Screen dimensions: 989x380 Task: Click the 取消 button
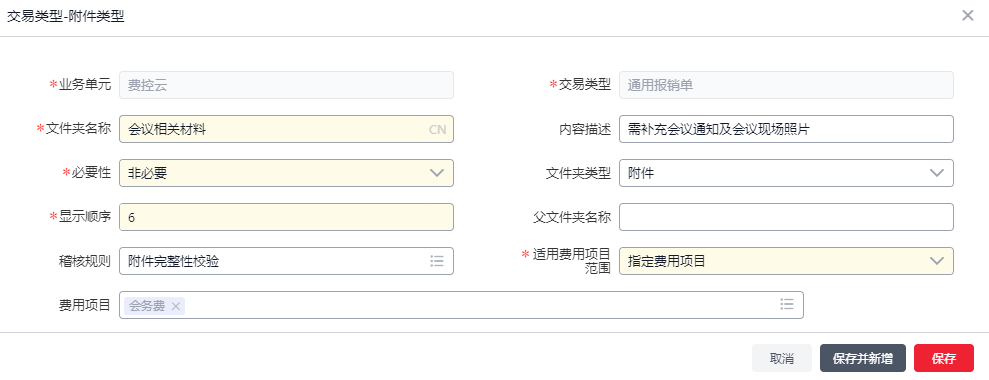pyautogui.click(x=781, y=358)
